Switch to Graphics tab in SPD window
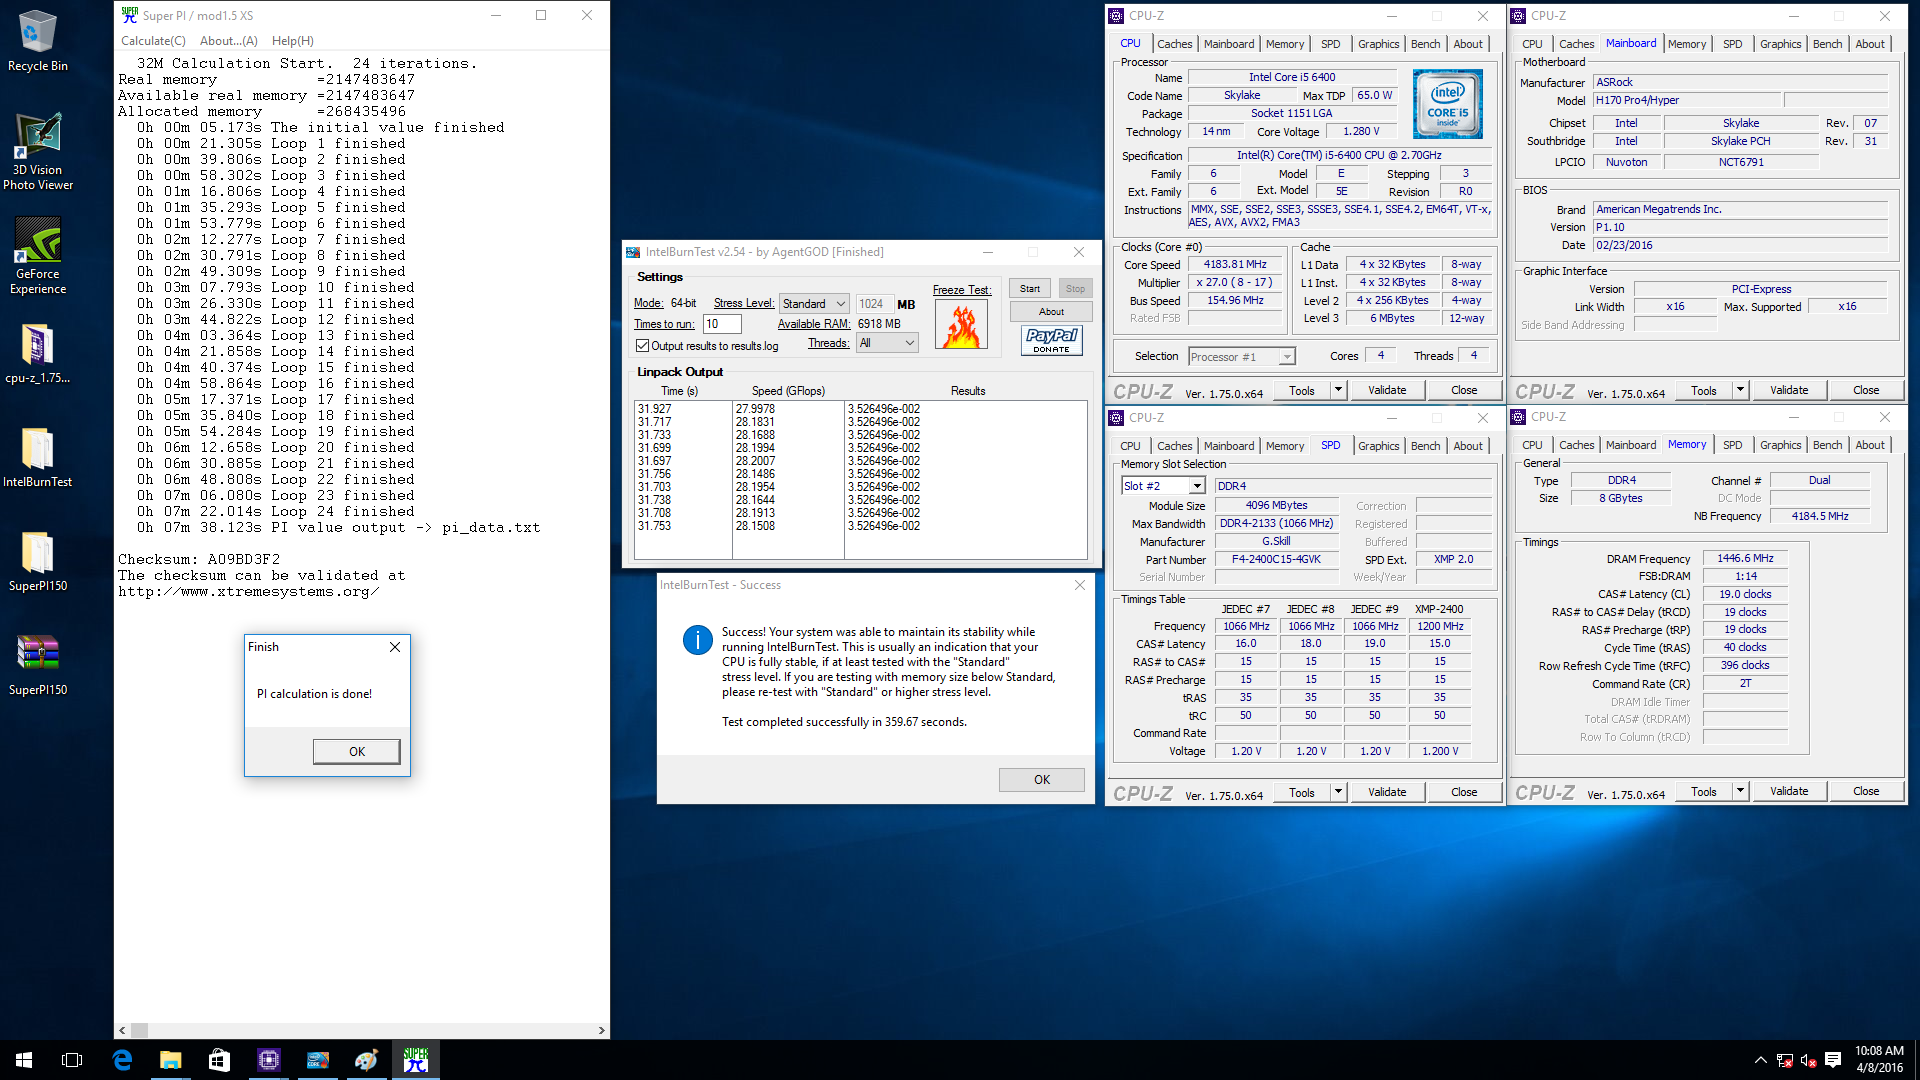 1378,446
